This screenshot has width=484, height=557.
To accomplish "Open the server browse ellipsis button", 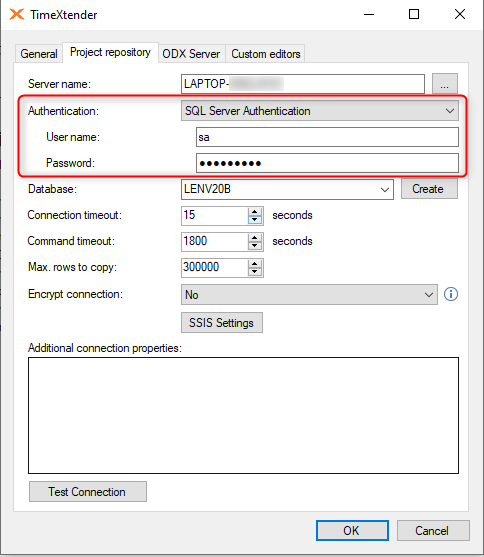I will 445,84.
